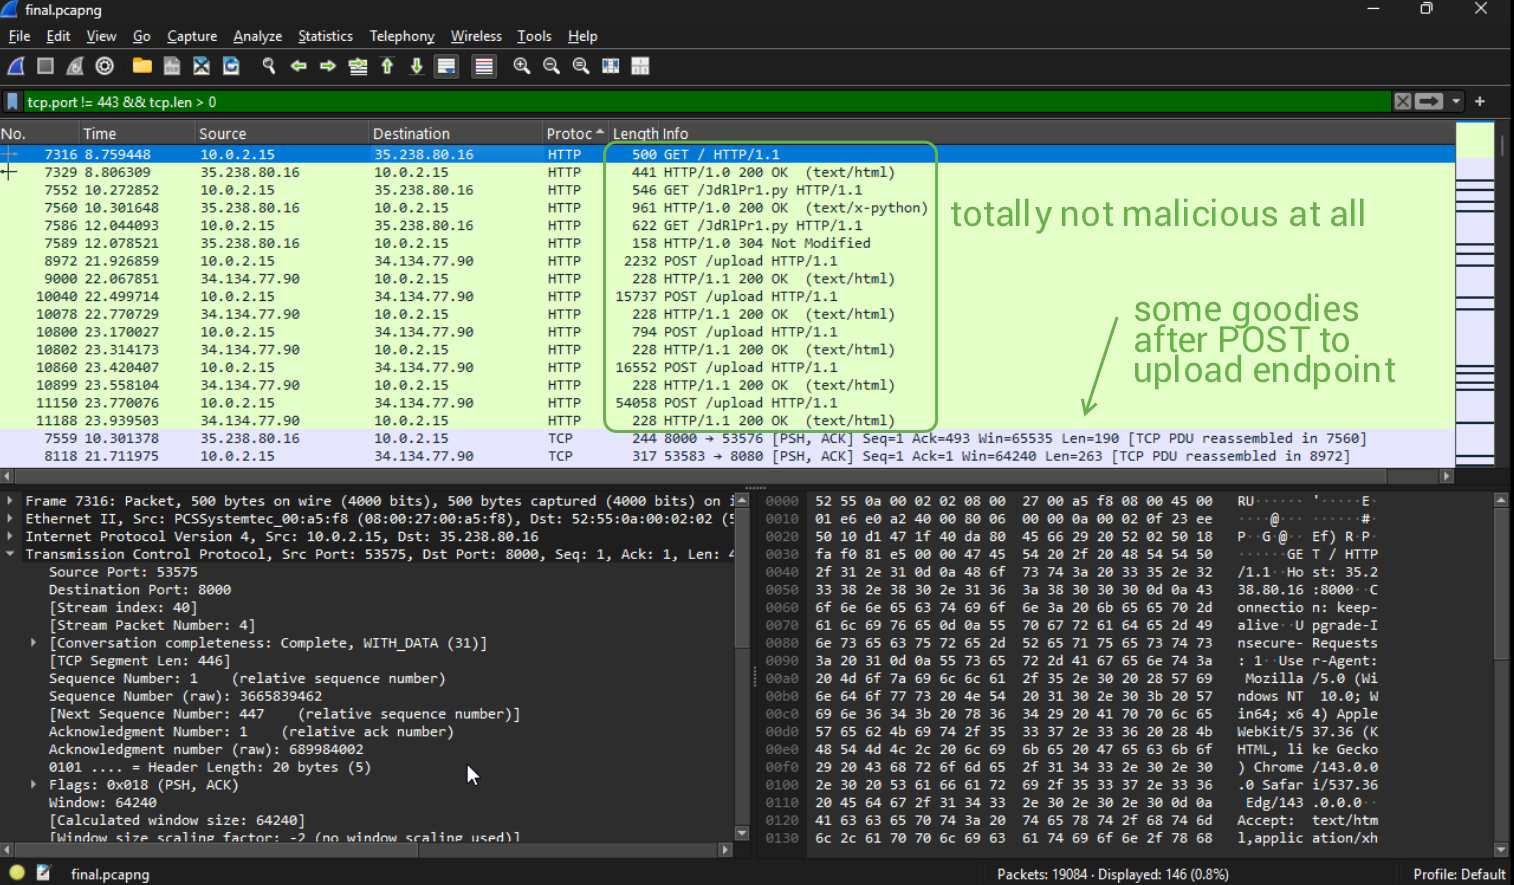
Task: Toggle packet colorization rules button
Action: [x=484, y=66]
